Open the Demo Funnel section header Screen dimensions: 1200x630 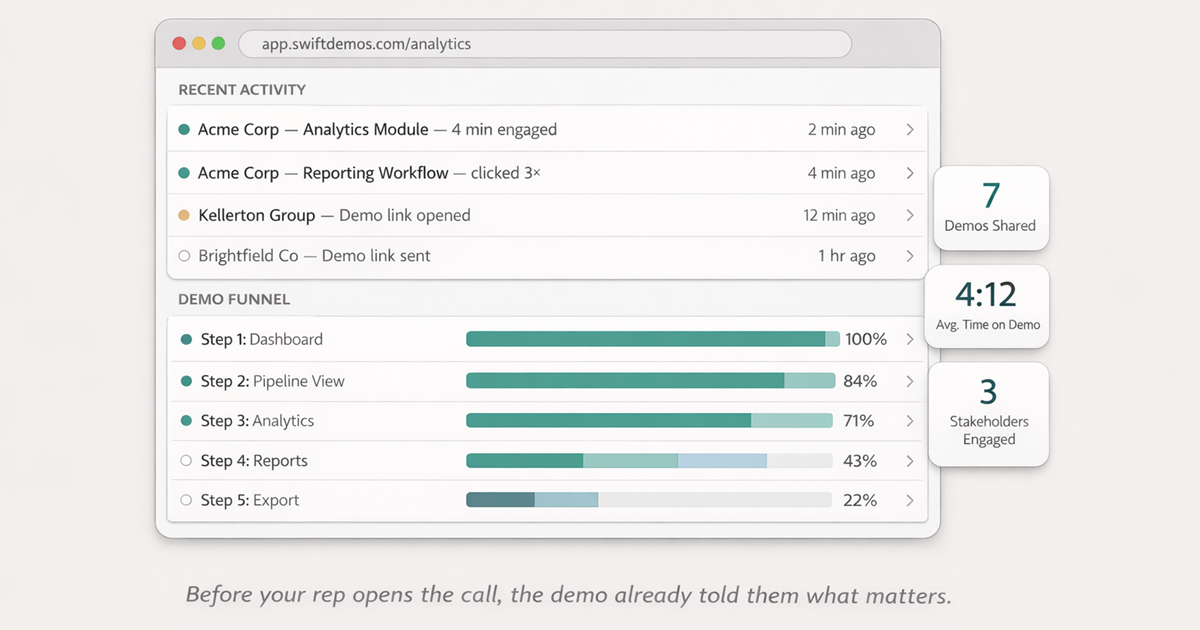coord(233,299)
